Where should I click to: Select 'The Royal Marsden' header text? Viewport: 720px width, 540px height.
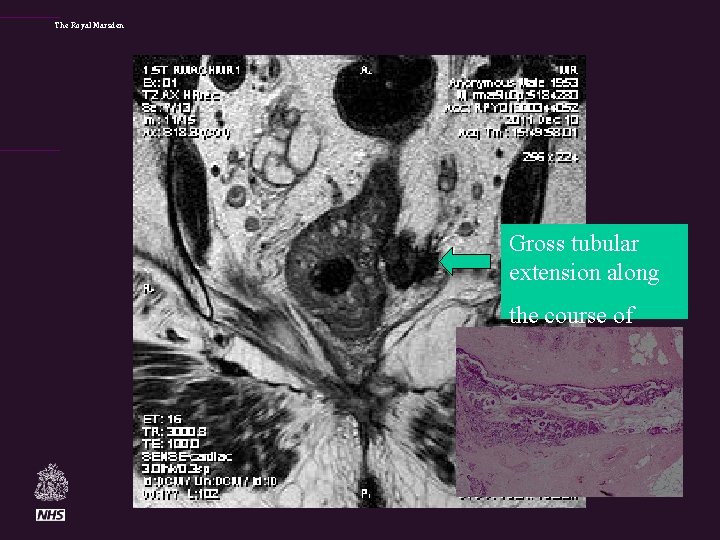89,25
